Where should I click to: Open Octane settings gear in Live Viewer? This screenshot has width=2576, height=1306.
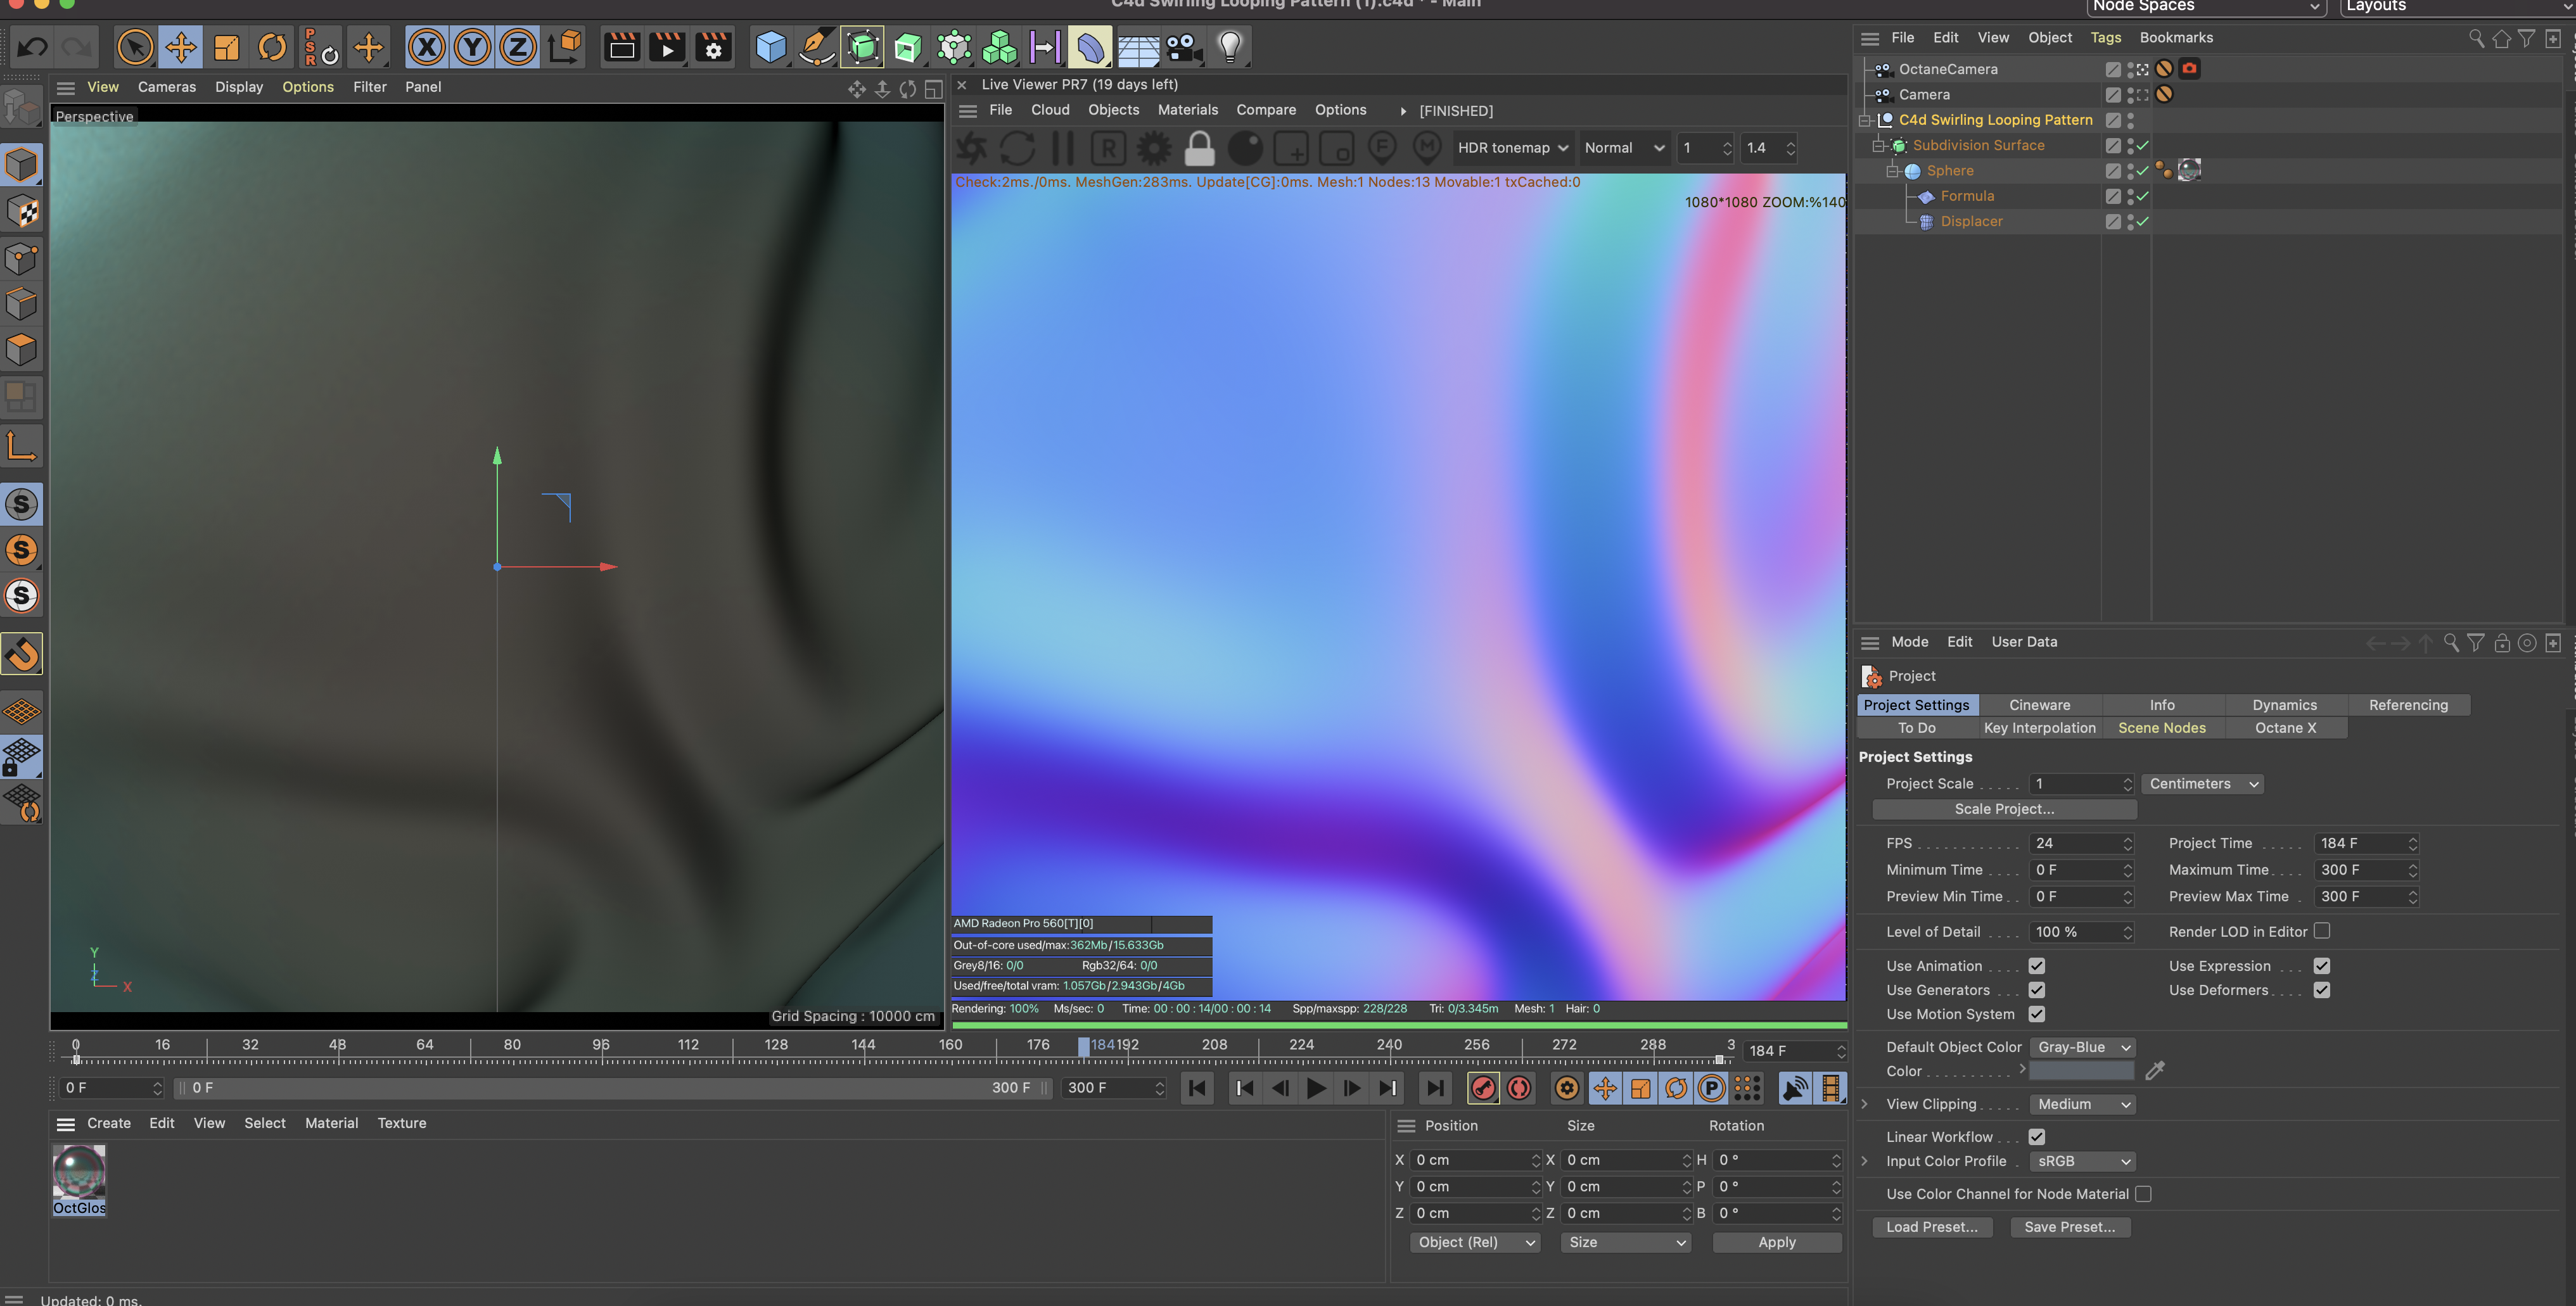1153,149
